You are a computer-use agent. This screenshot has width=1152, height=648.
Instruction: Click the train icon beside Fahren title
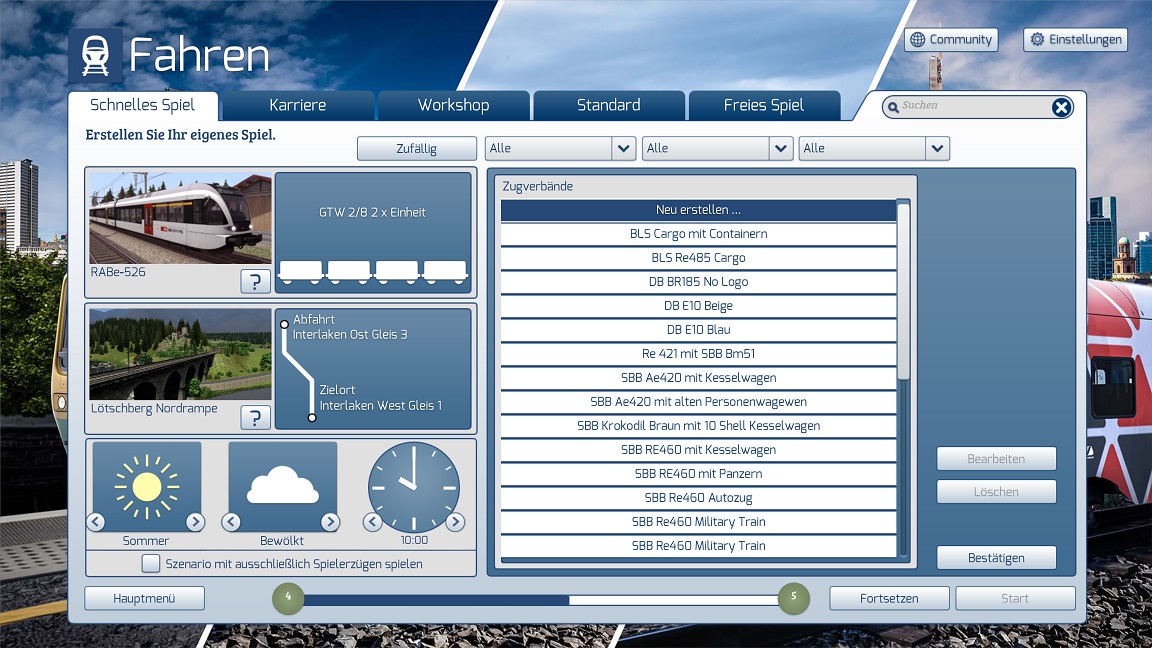pyautogui.click(x=96, y=57)
